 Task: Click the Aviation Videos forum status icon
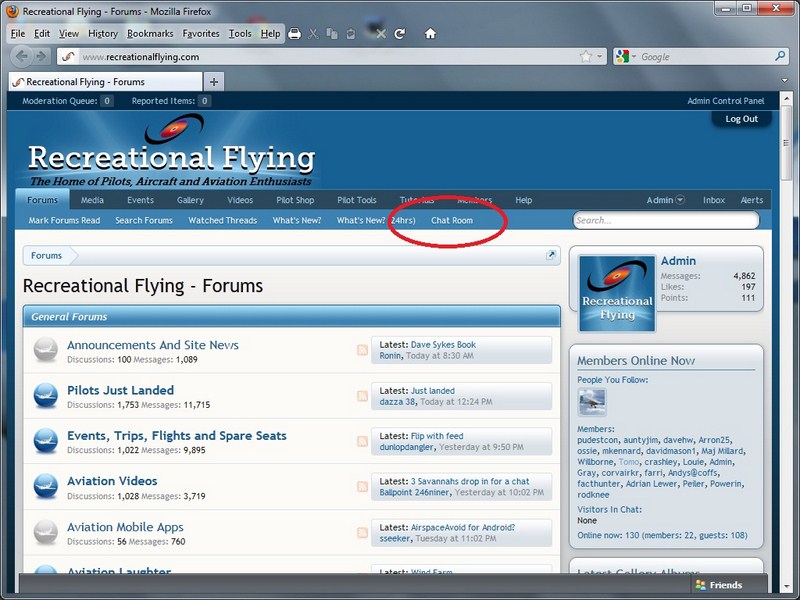tap(46, 486)
